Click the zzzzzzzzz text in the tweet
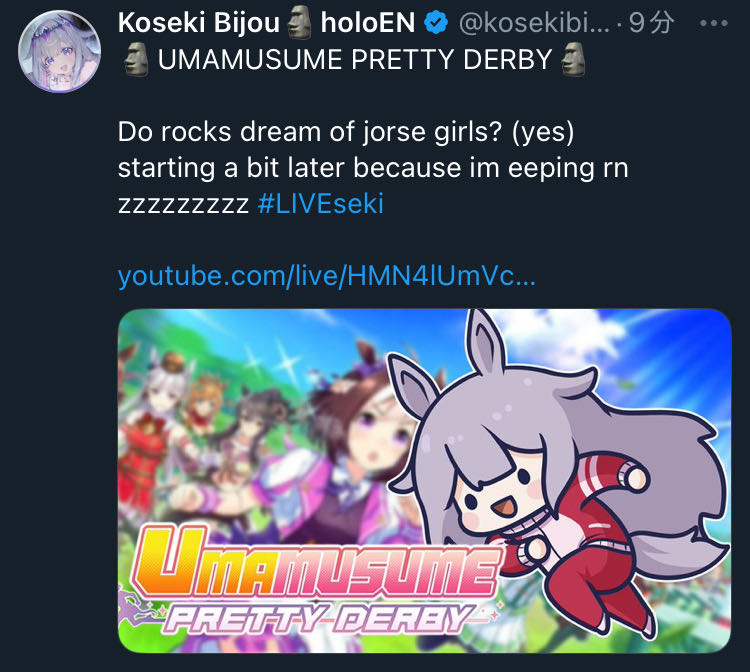 click(183, 205)
